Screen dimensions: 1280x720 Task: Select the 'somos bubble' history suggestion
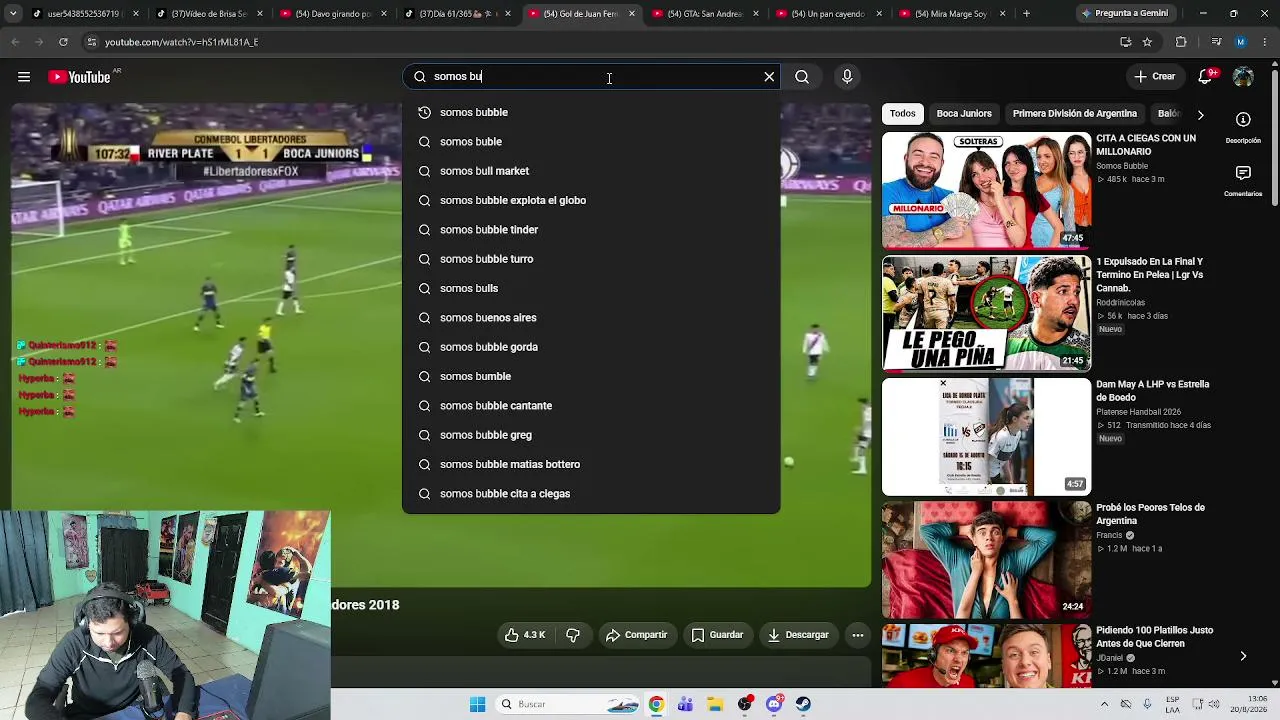(591, 112)
